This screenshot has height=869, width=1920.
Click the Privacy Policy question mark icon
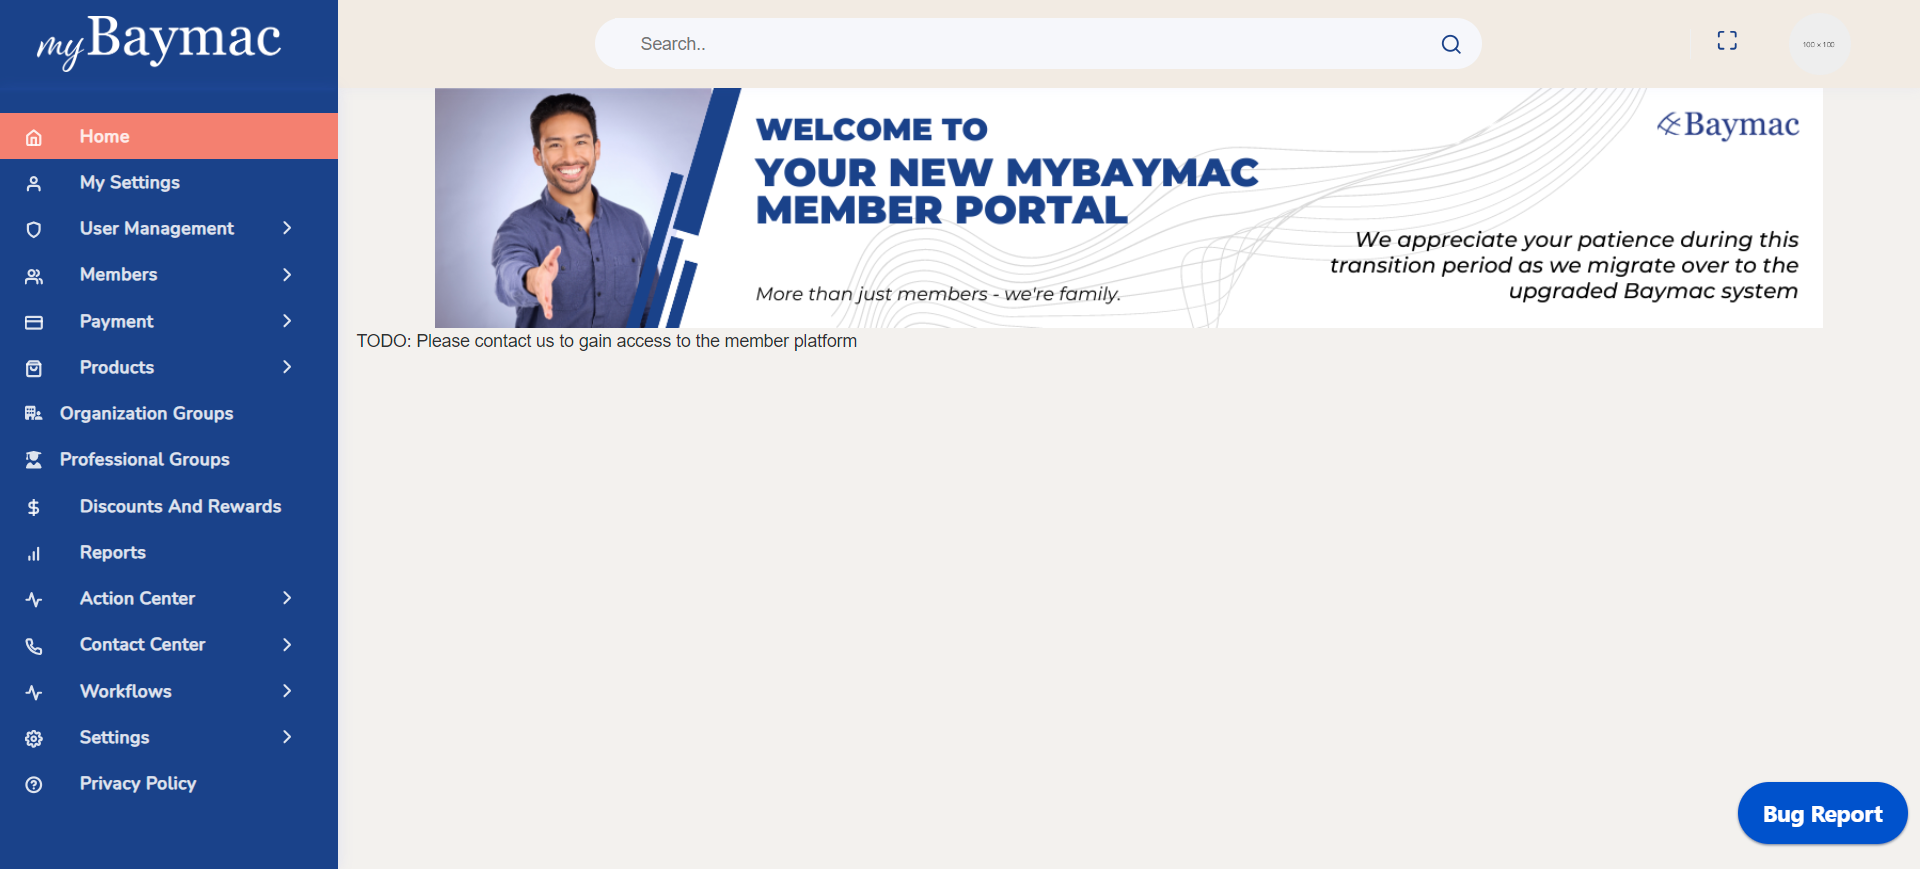34,784
